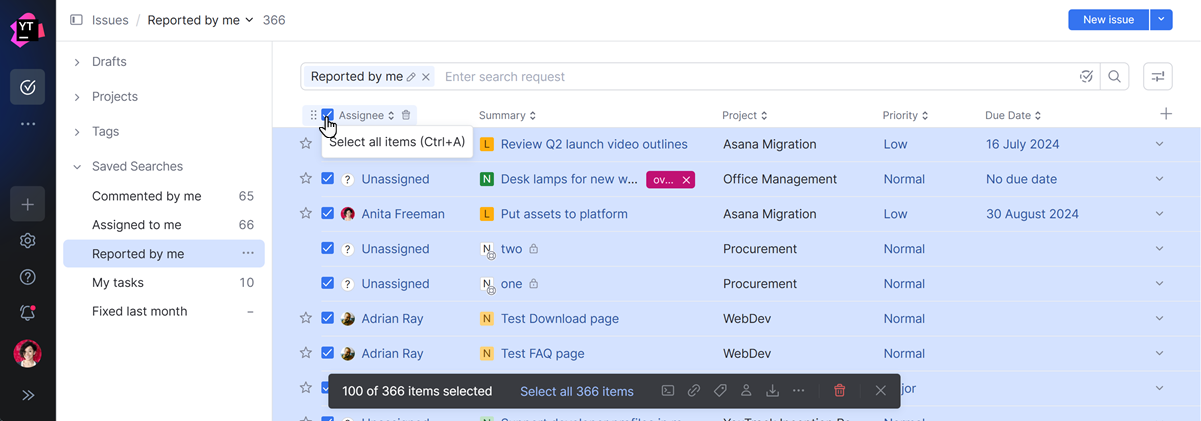Toggle the select all items checkbox

coord(327,115)
